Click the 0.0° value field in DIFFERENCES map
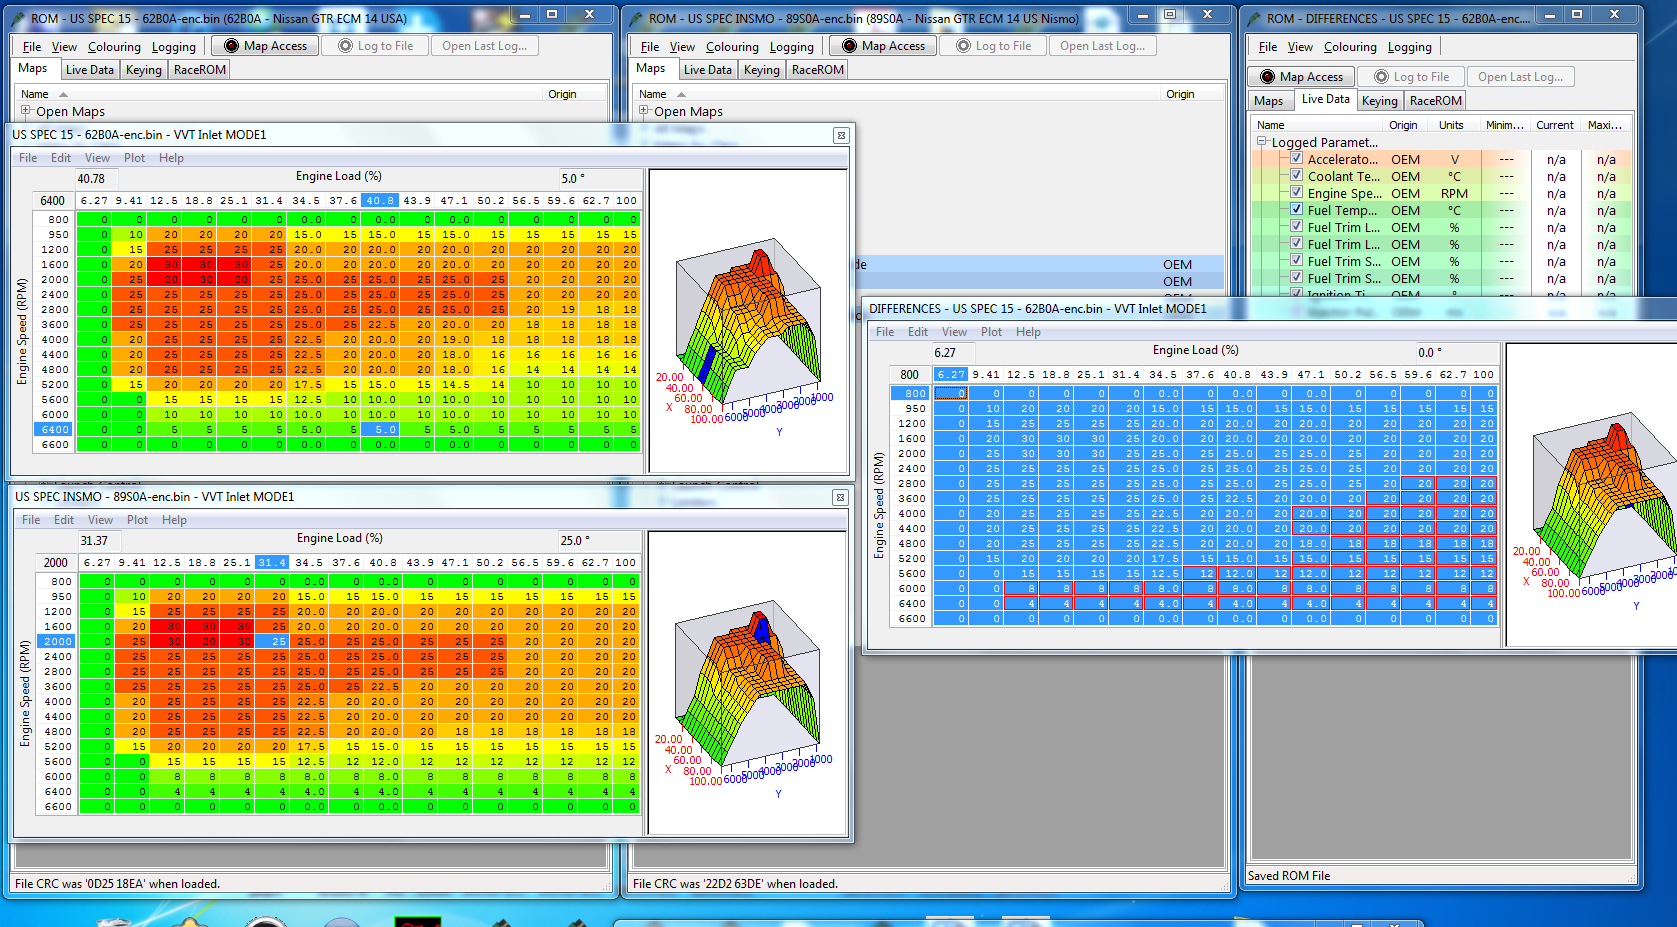Screen dimensions: 1677x927 (1456, 353)
